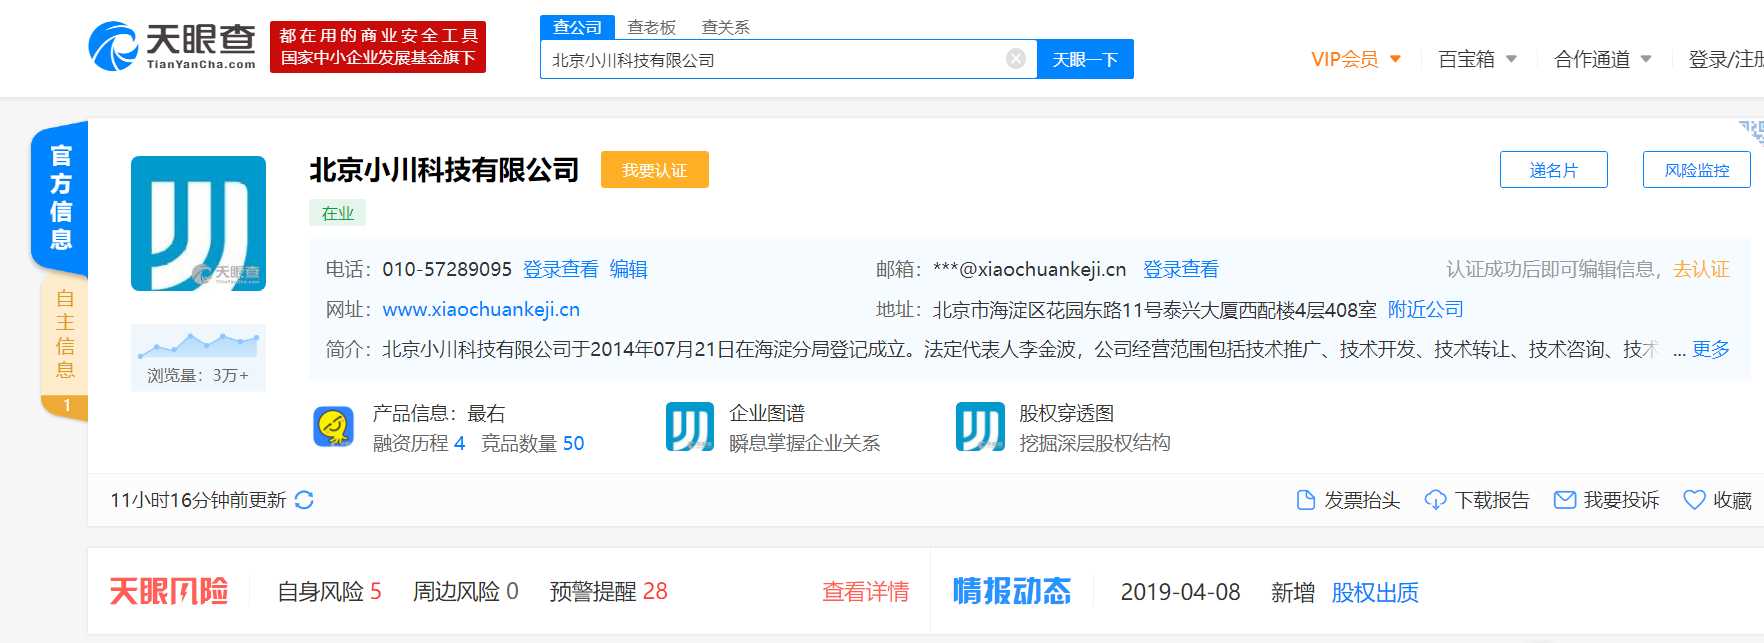Viewport: 1764px width, 643px height.
Task: Expand the 百宝箱 dropdown
Action: [1477, 59]
